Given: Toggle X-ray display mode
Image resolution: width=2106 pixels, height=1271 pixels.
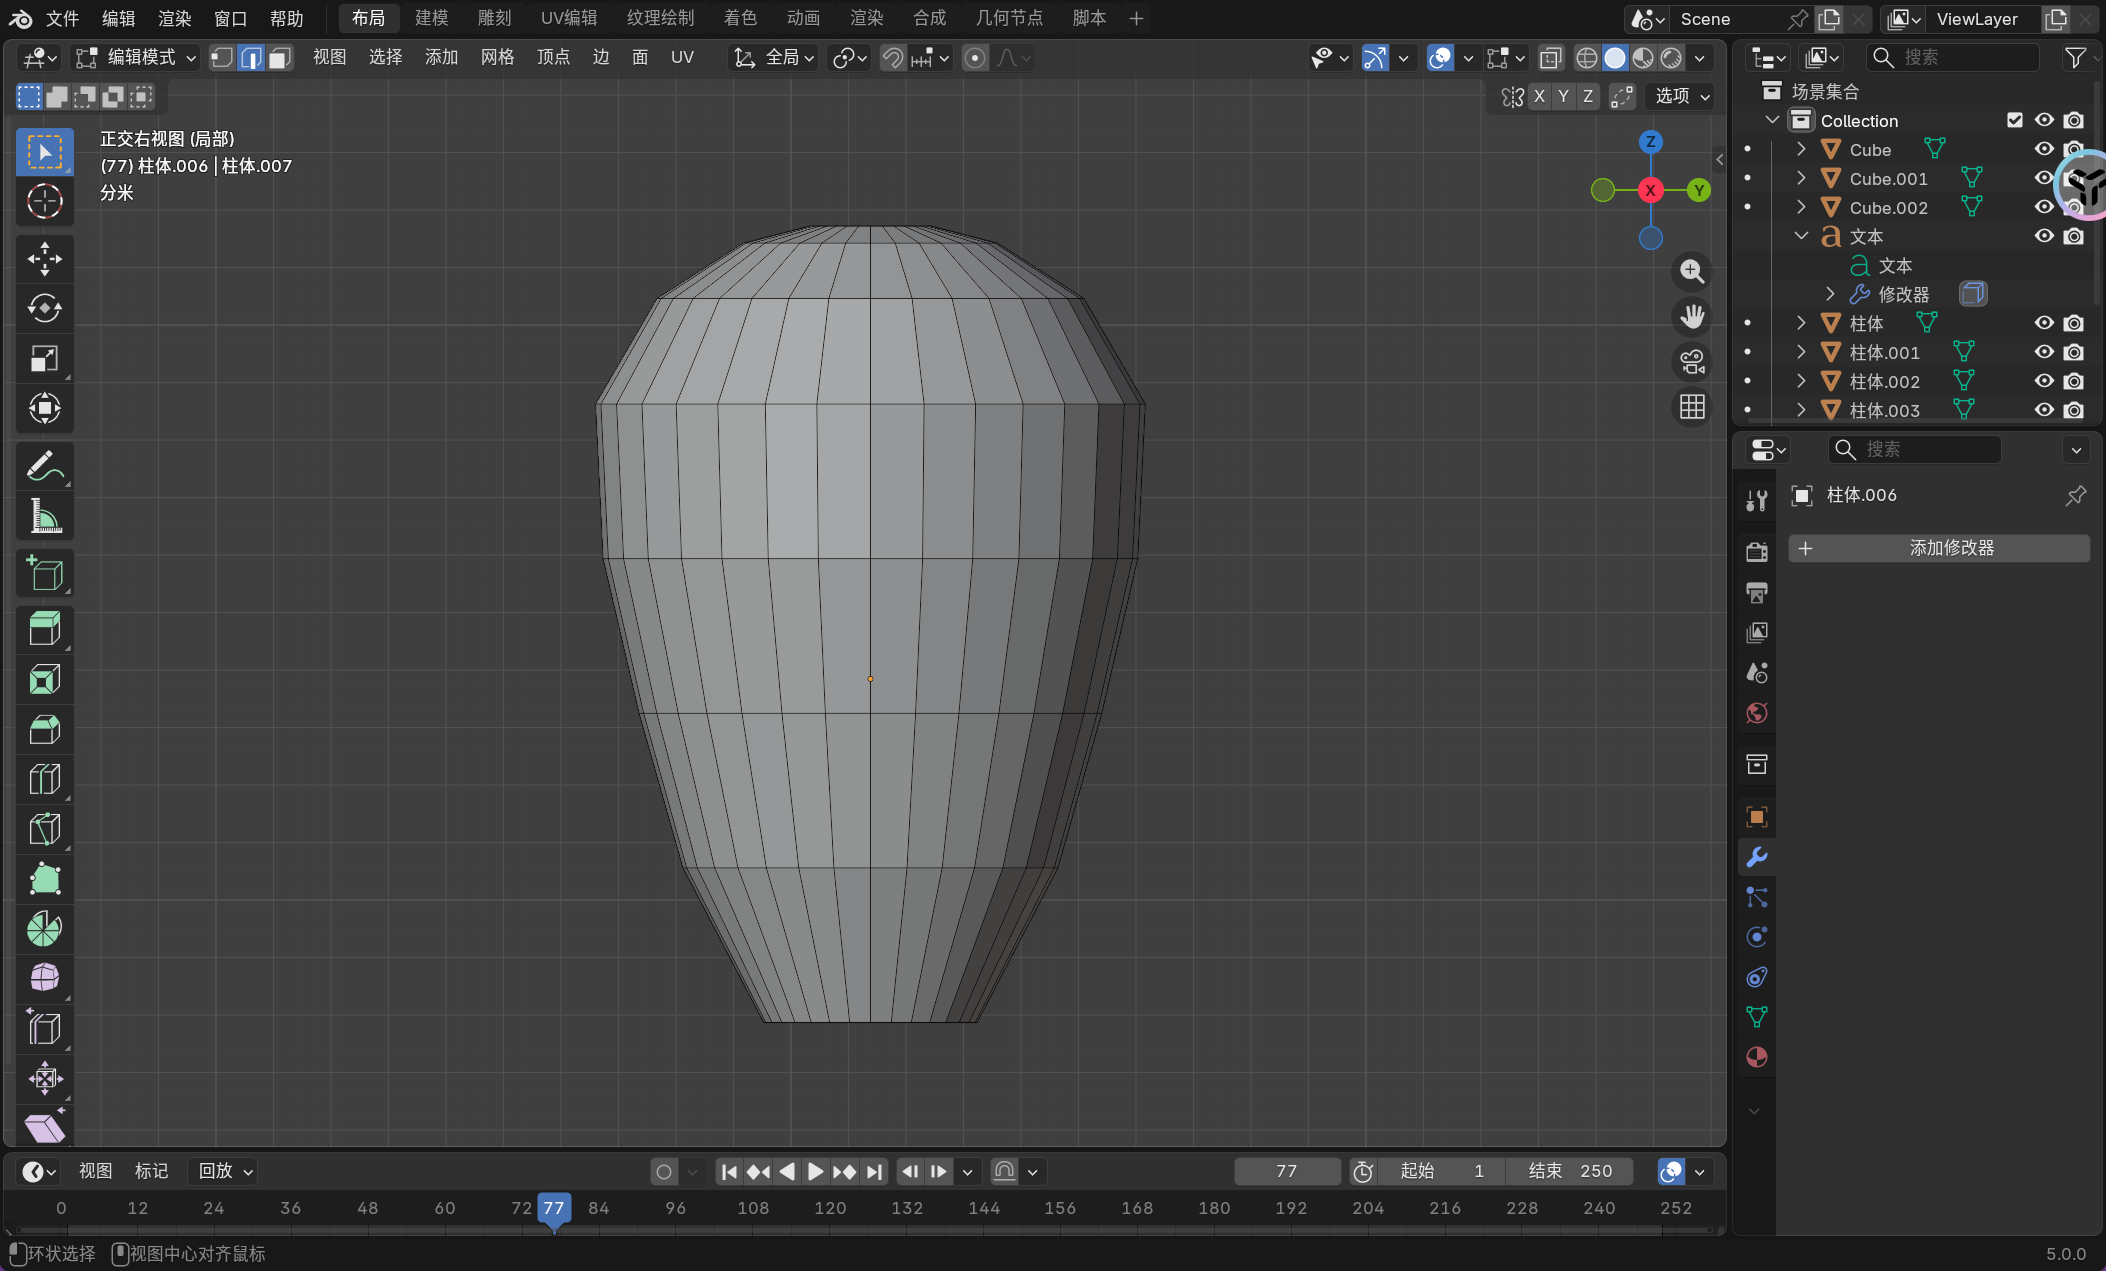Looking at the screenshot, I should [1550, 58].
